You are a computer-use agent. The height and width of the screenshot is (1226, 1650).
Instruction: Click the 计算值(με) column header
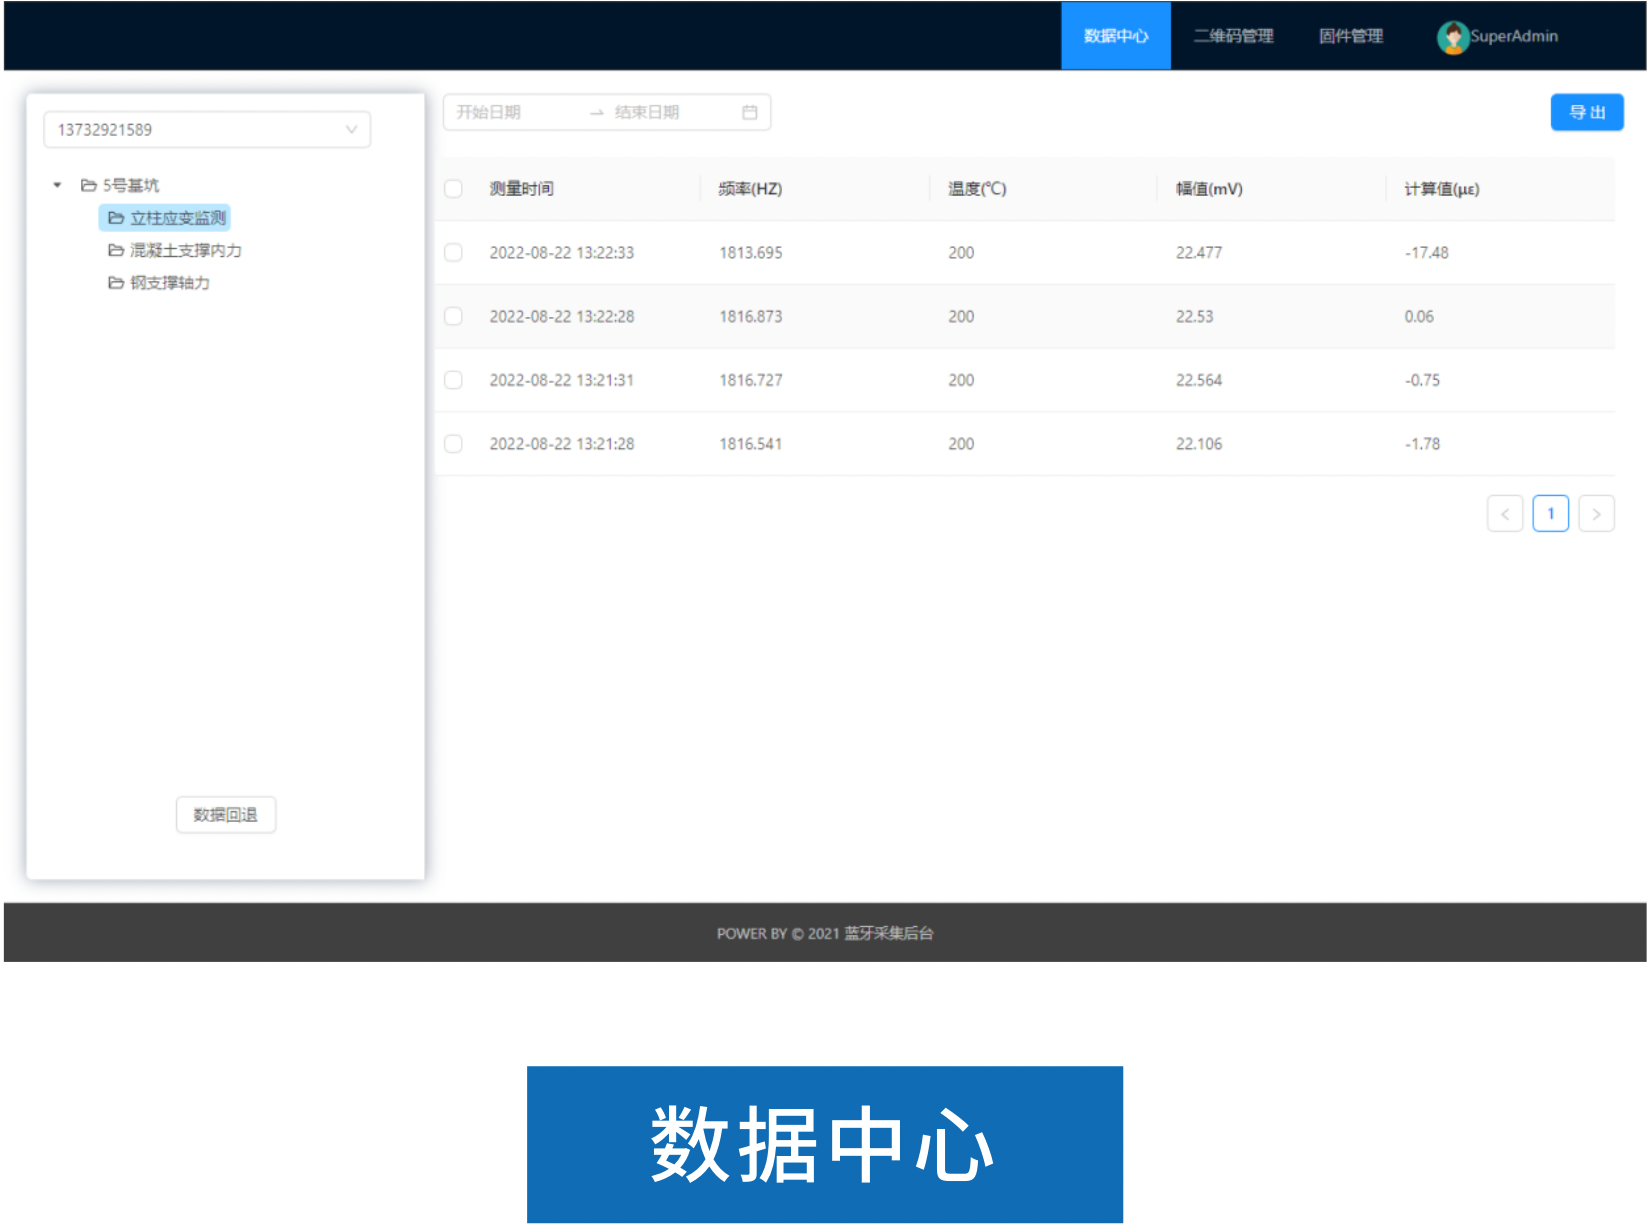coord(1441,189)
